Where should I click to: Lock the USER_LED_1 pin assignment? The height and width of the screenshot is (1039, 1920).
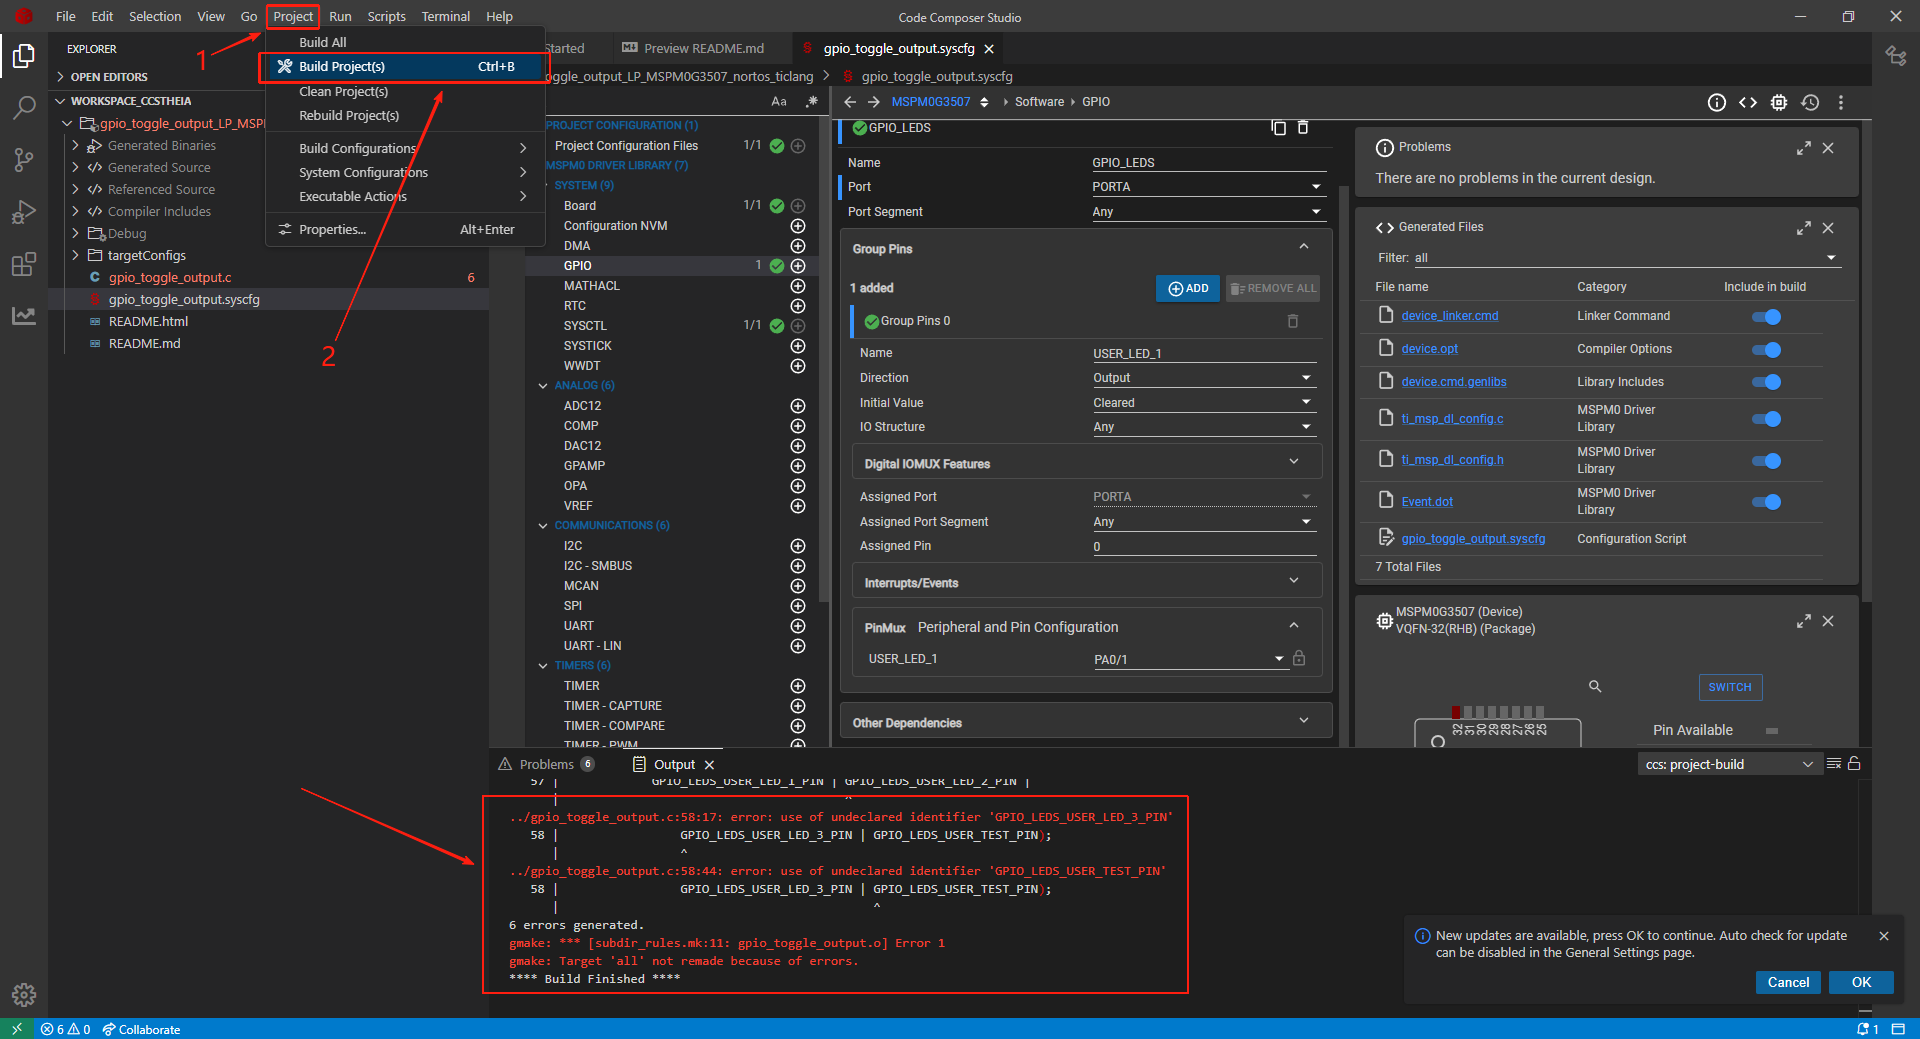pyautogui.click(x=1299, y=658)
